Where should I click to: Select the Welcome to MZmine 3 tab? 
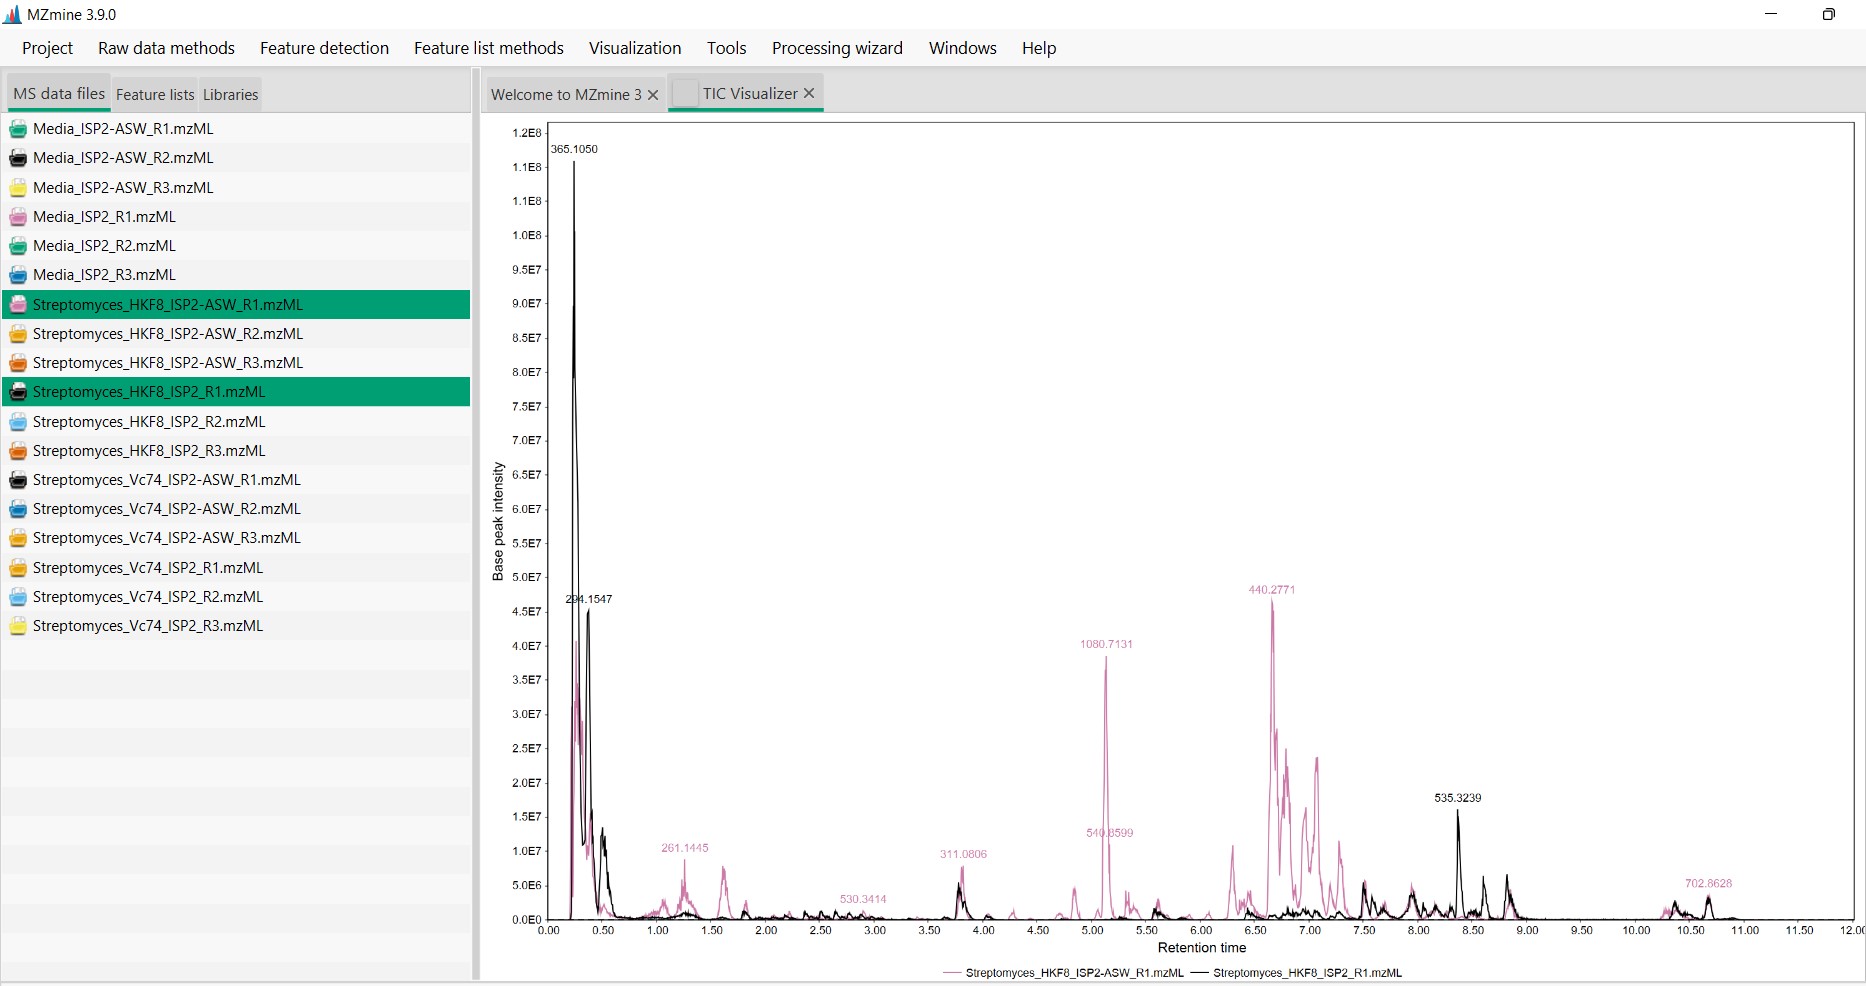tap(565, 93)
